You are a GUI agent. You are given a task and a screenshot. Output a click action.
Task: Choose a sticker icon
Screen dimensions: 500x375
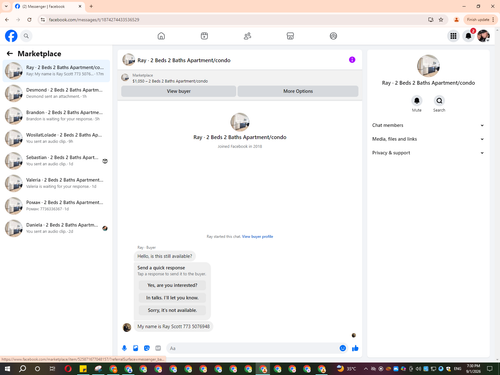click(147, 348)
